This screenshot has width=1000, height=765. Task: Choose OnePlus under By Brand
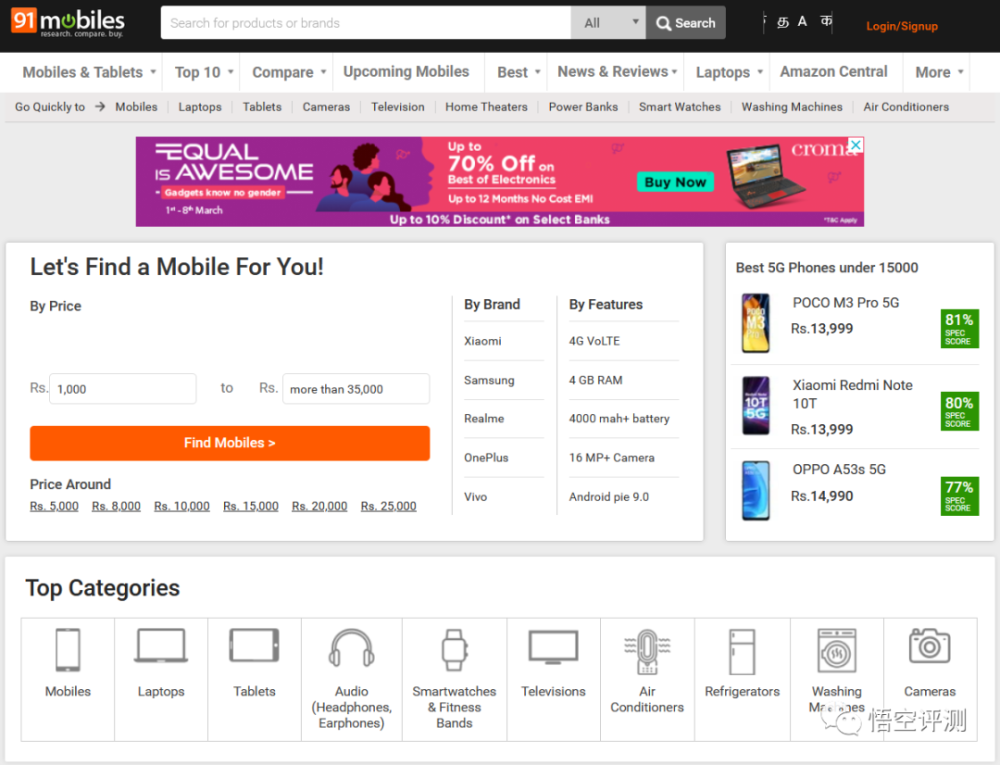pos(486,458)
